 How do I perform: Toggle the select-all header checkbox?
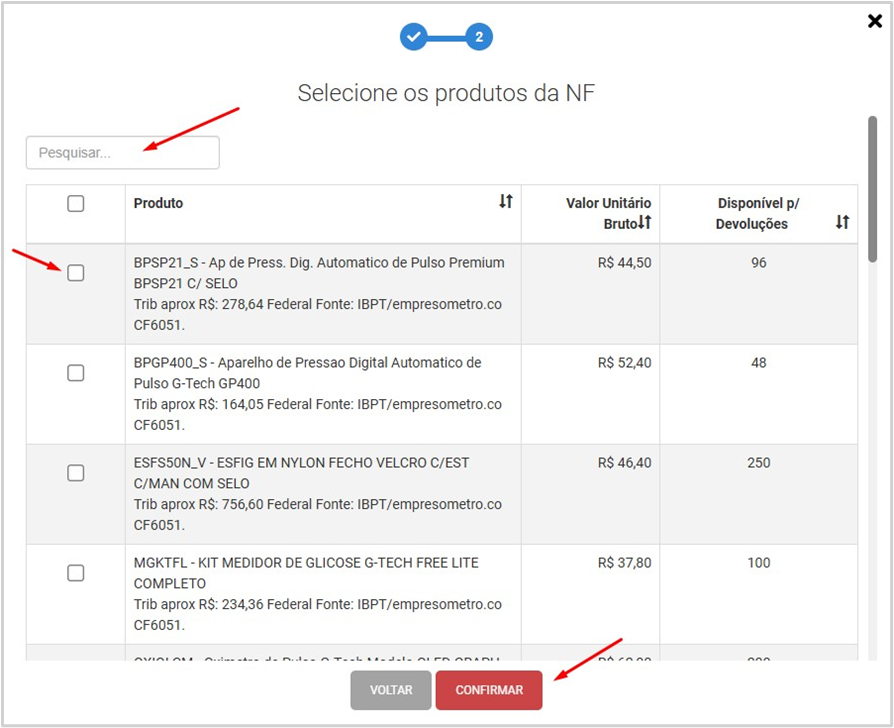tap(76, 204)
